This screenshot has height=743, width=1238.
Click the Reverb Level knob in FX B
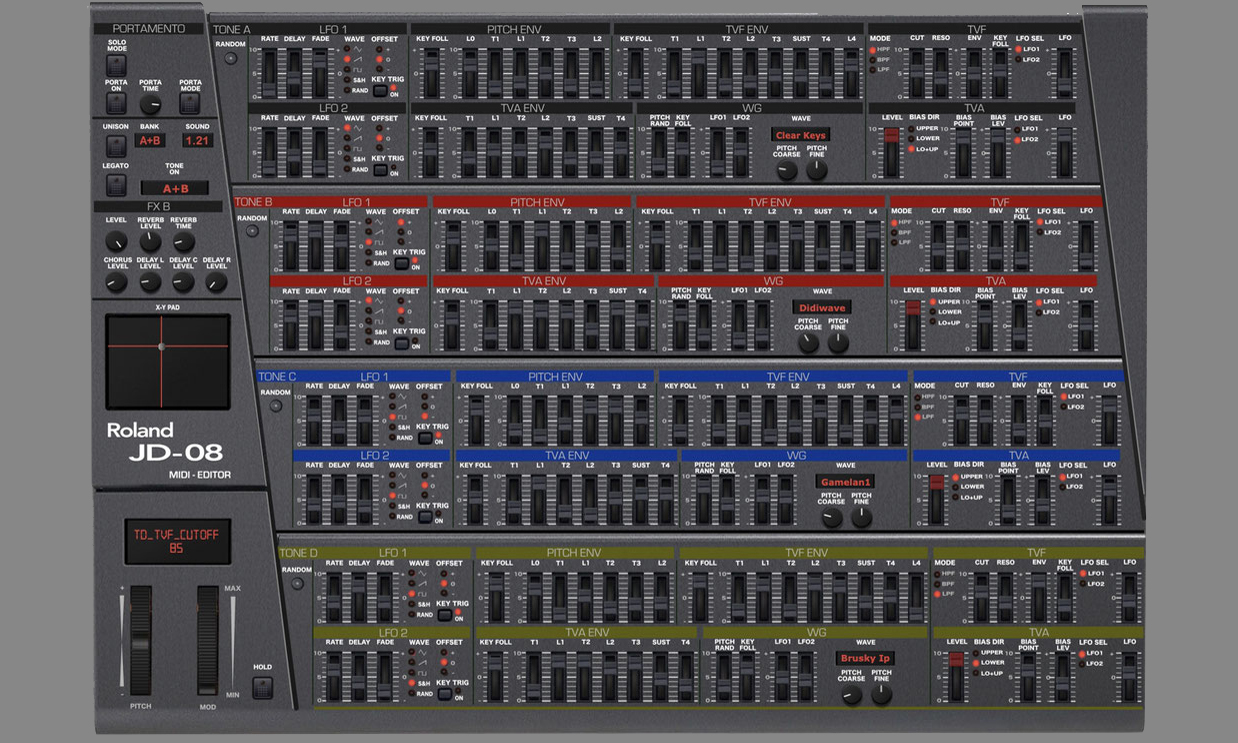coord(150,242)
